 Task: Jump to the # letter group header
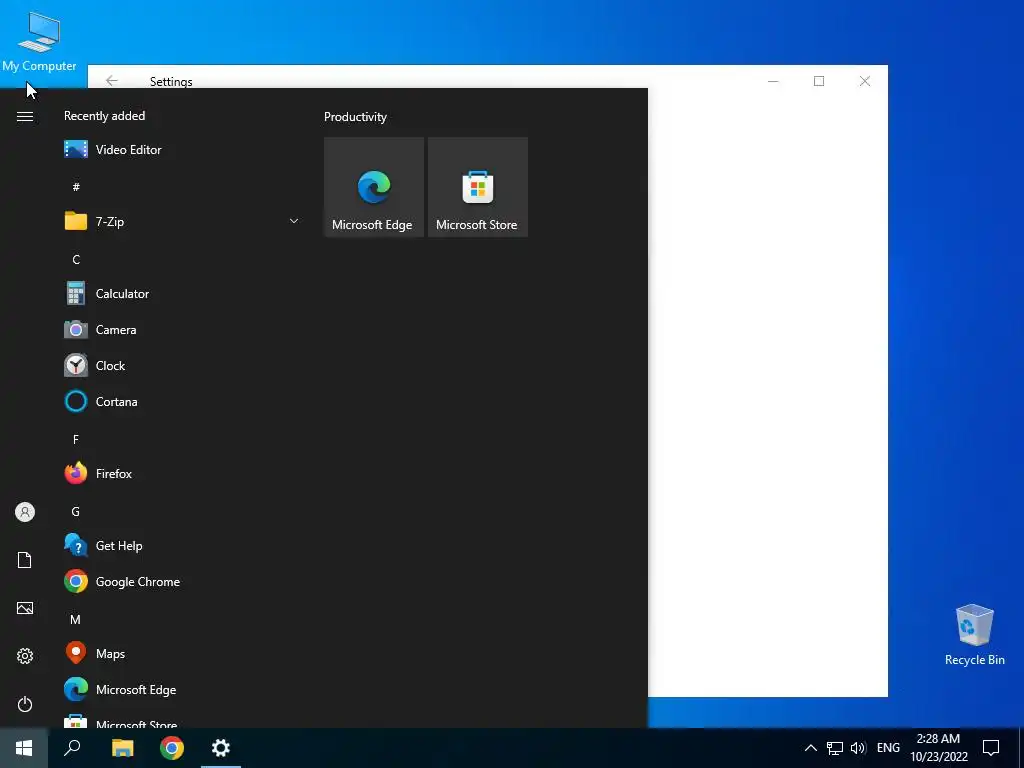pyautogui.click(x=76, y=187)
